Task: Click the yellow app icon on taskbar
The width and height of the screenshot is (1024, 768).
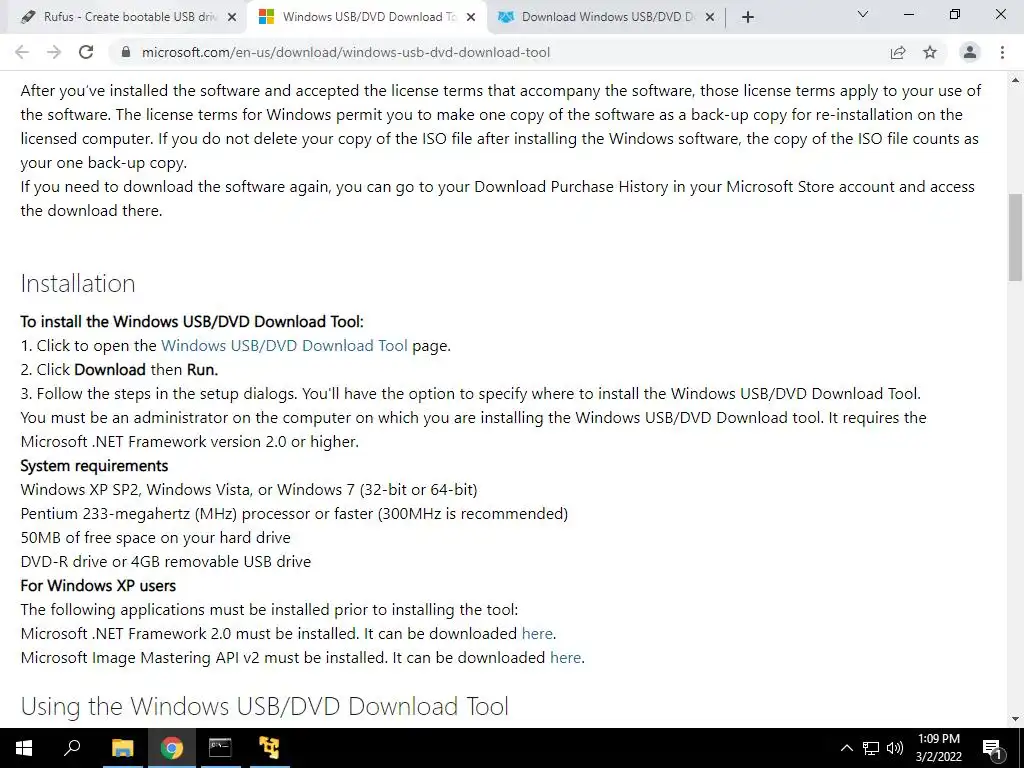Action: pyautogui.click(x=268, y=748)
